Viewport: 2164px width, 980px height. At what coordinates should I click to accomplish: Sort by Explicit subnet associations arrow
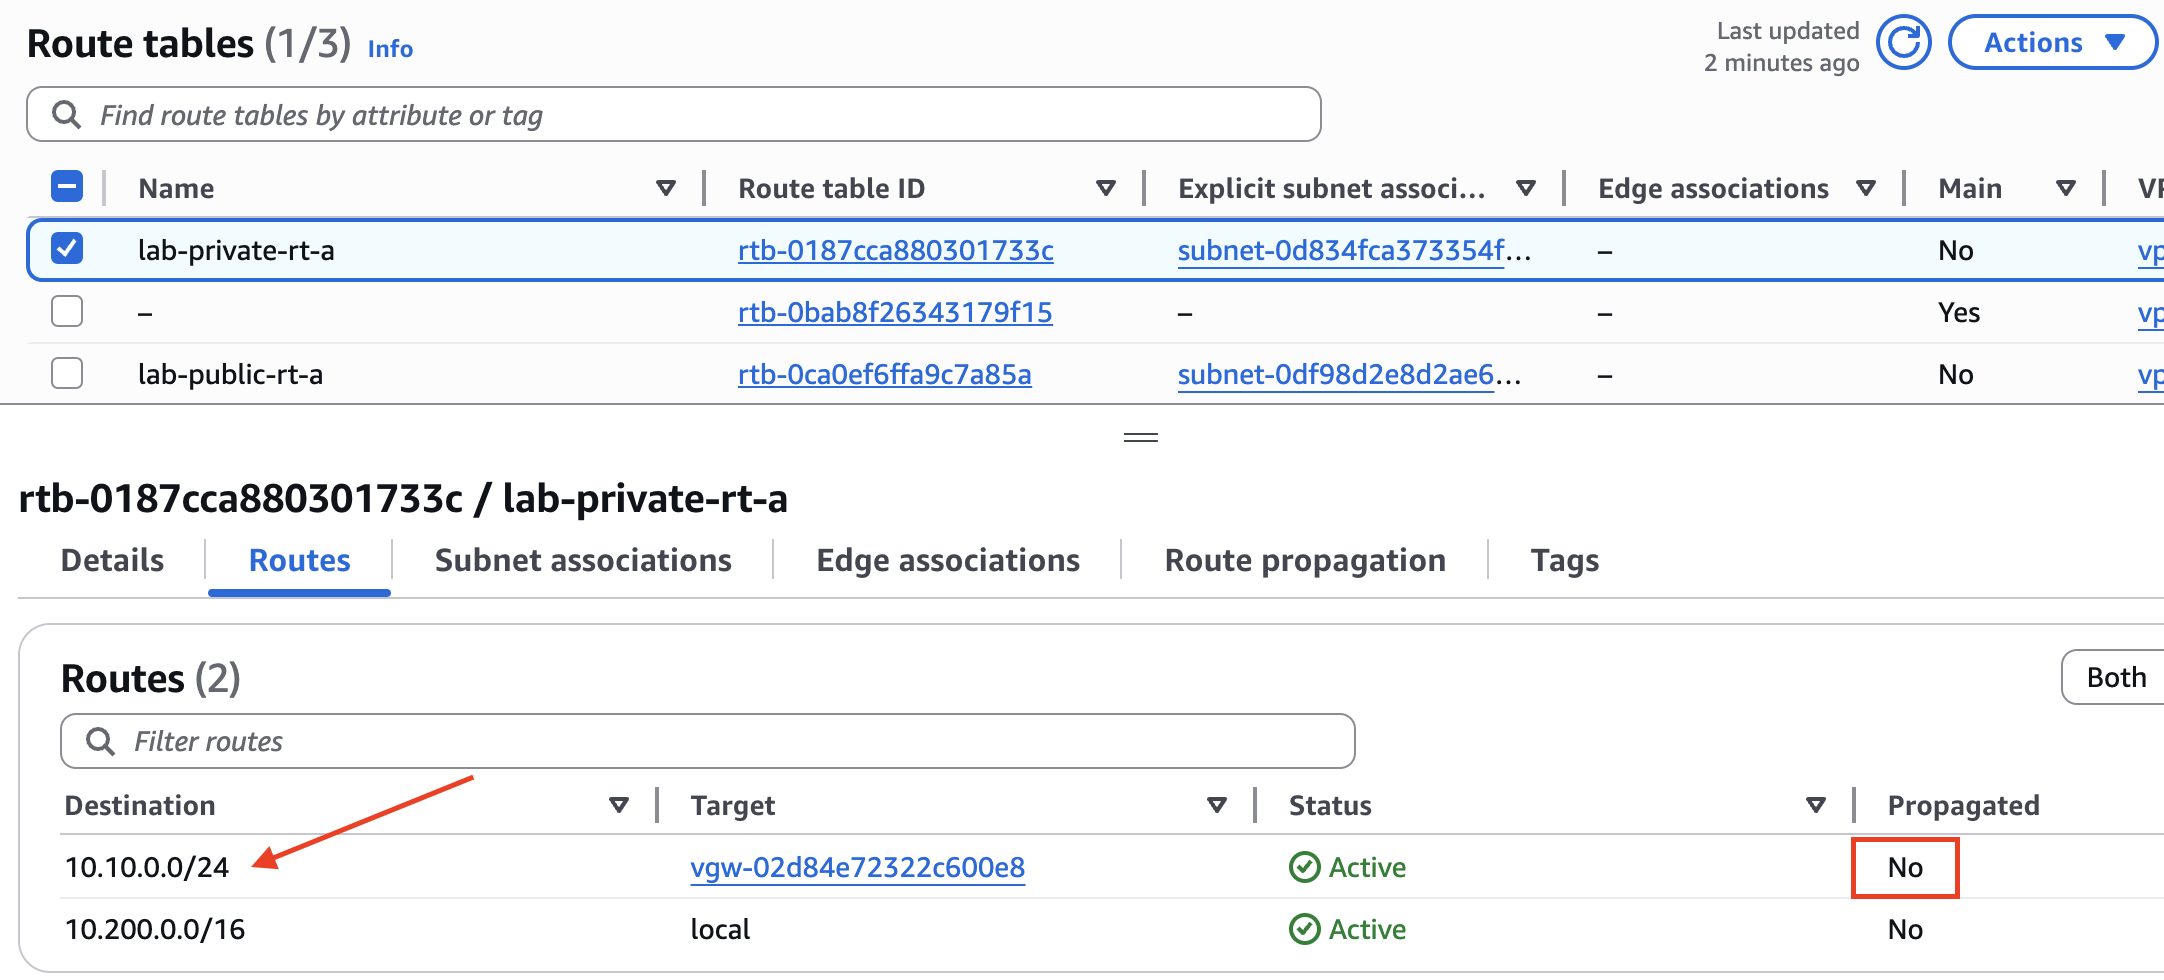tap(1526, 188)
